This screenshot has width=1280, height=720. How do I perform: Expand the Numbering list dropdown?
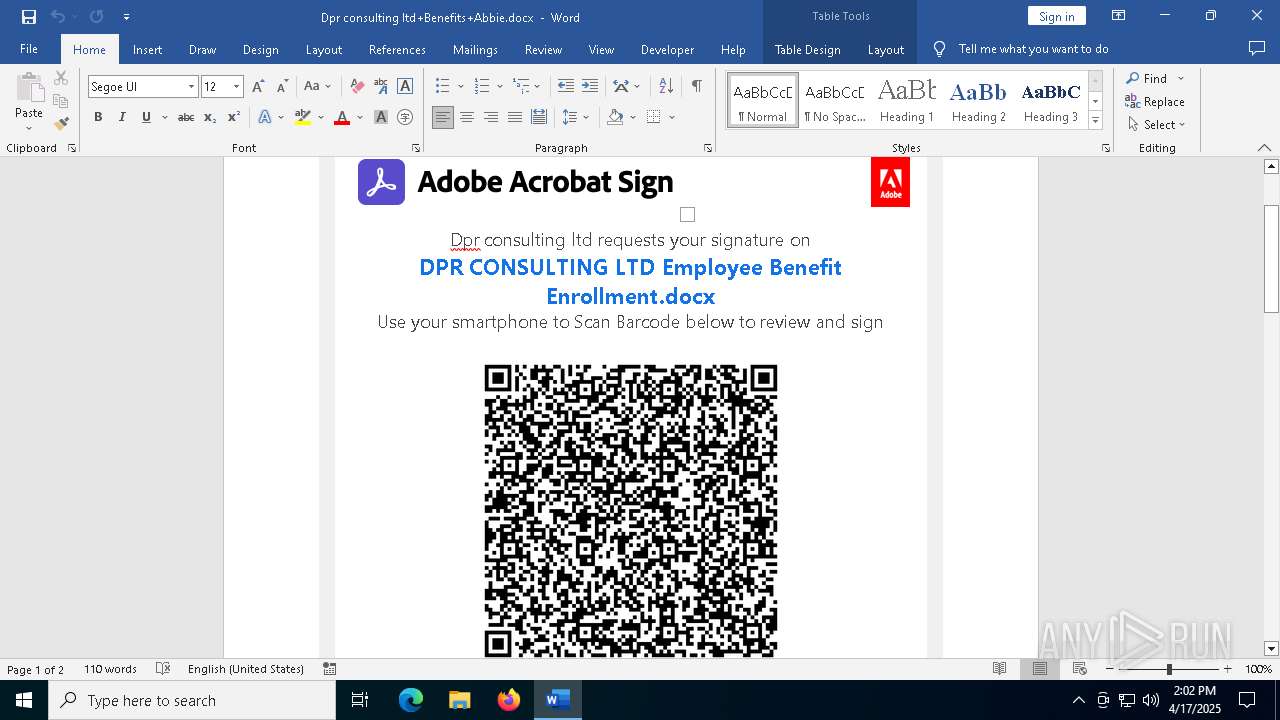(x=498, y=87)
